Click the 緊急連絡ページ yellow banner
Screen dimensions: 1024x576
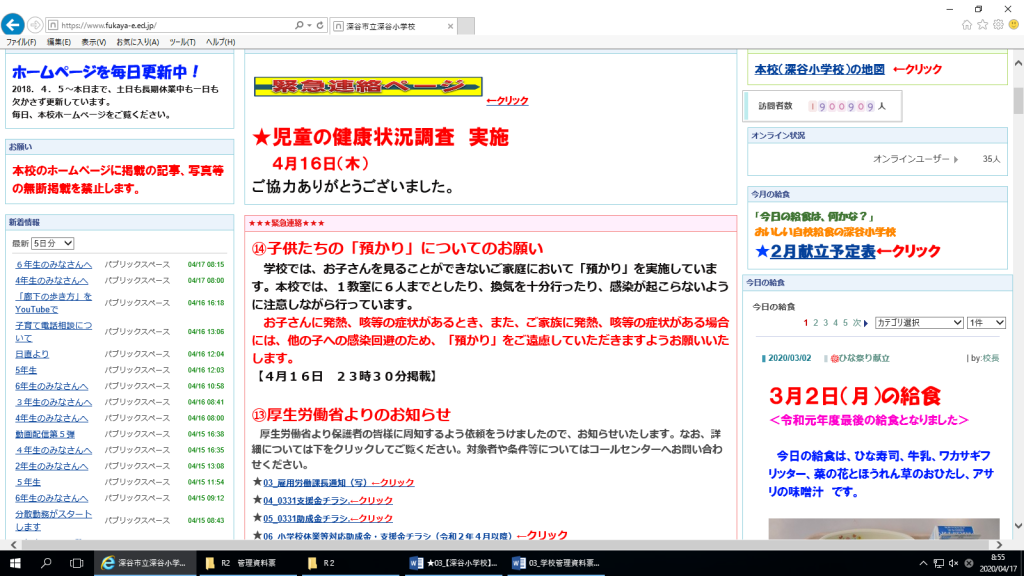367,87
